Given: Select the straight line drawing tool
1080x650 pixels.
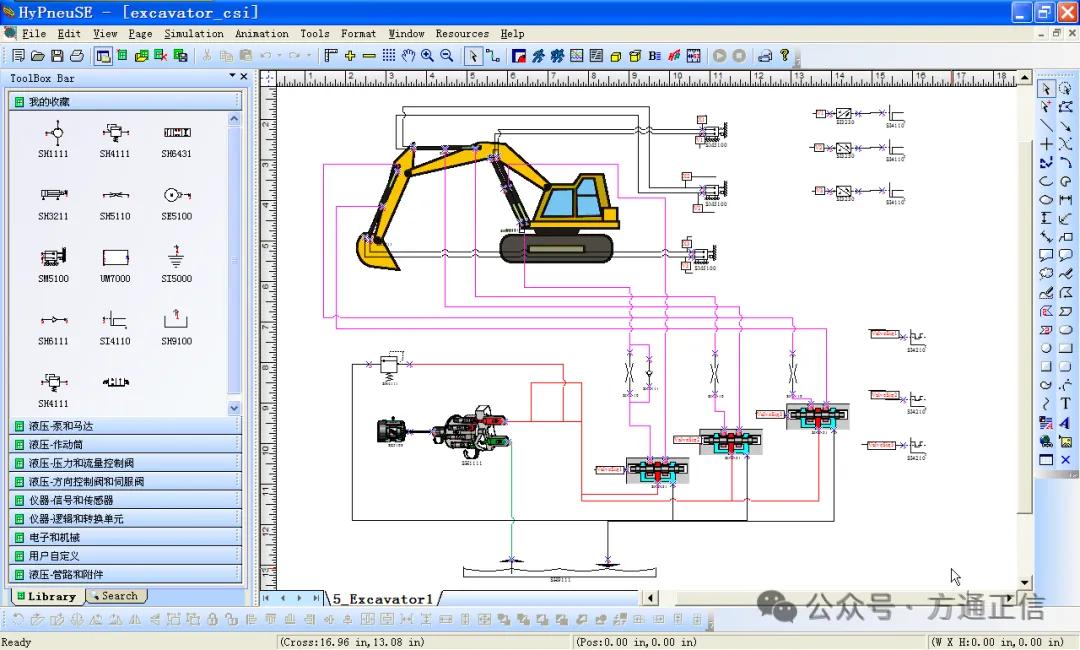Looking at the screenshot, I should [1046, 125].
